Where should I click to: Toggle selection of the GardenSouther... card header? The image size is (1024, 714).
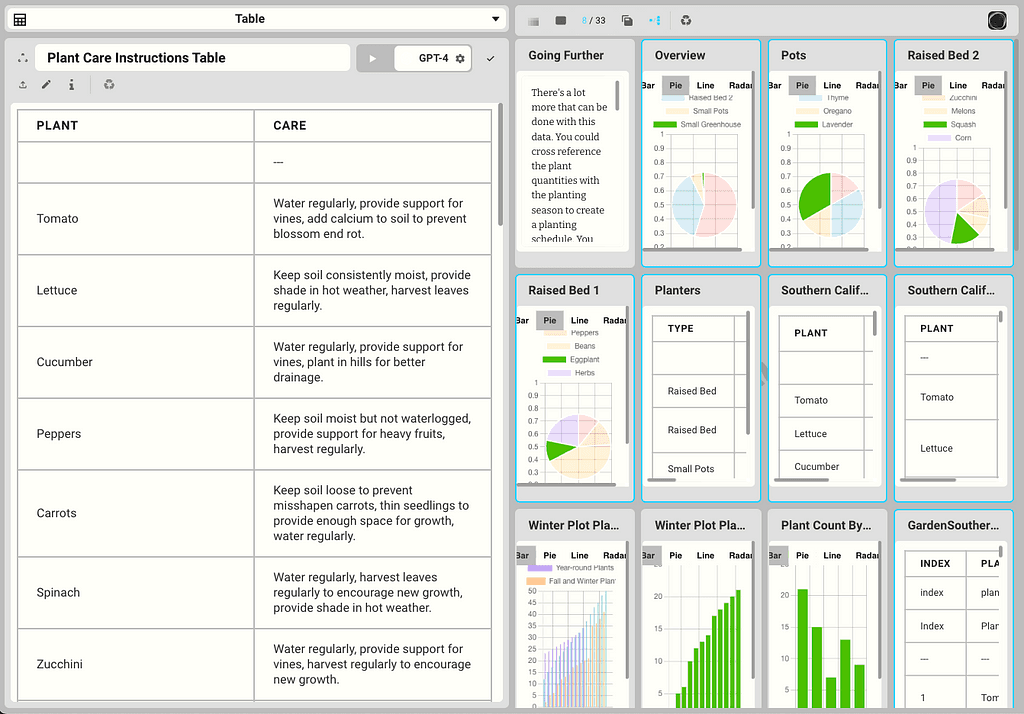(953, 526)
